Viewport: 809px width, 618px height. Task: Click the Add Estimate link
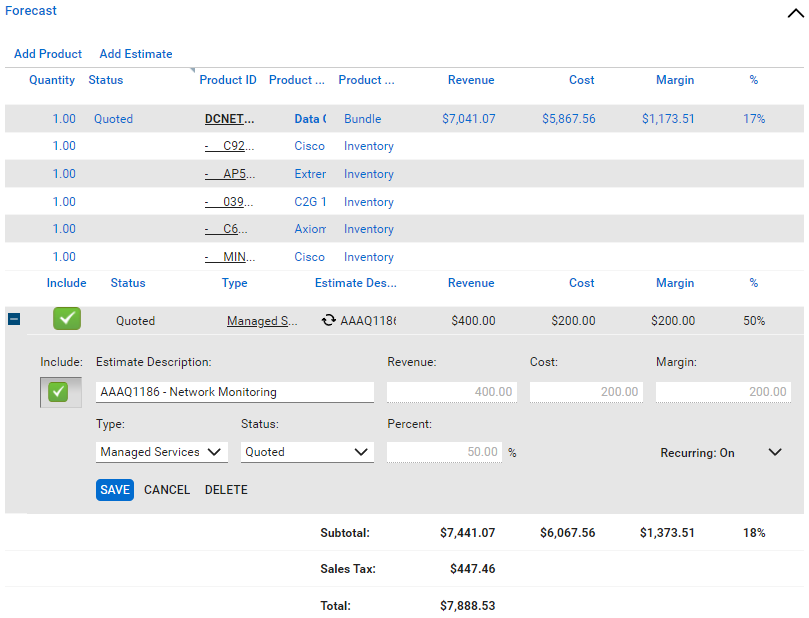coord(136,54)
